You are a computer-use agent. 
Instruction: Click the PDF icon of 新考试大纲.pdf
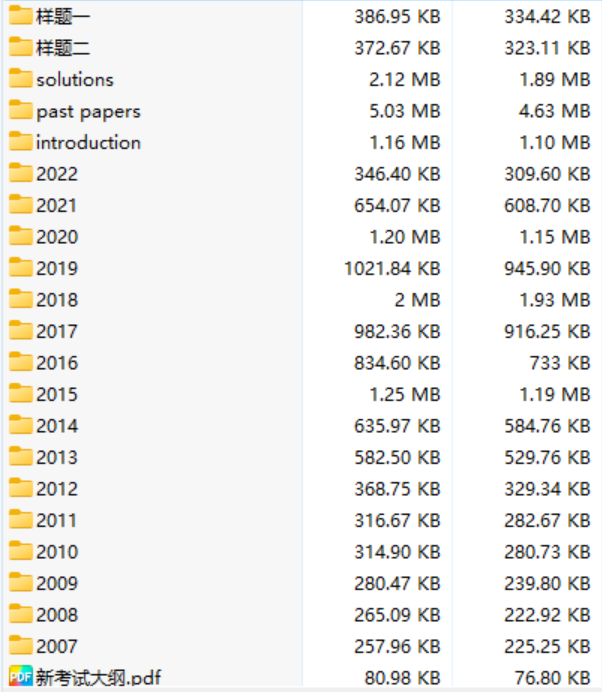(20, 677)
